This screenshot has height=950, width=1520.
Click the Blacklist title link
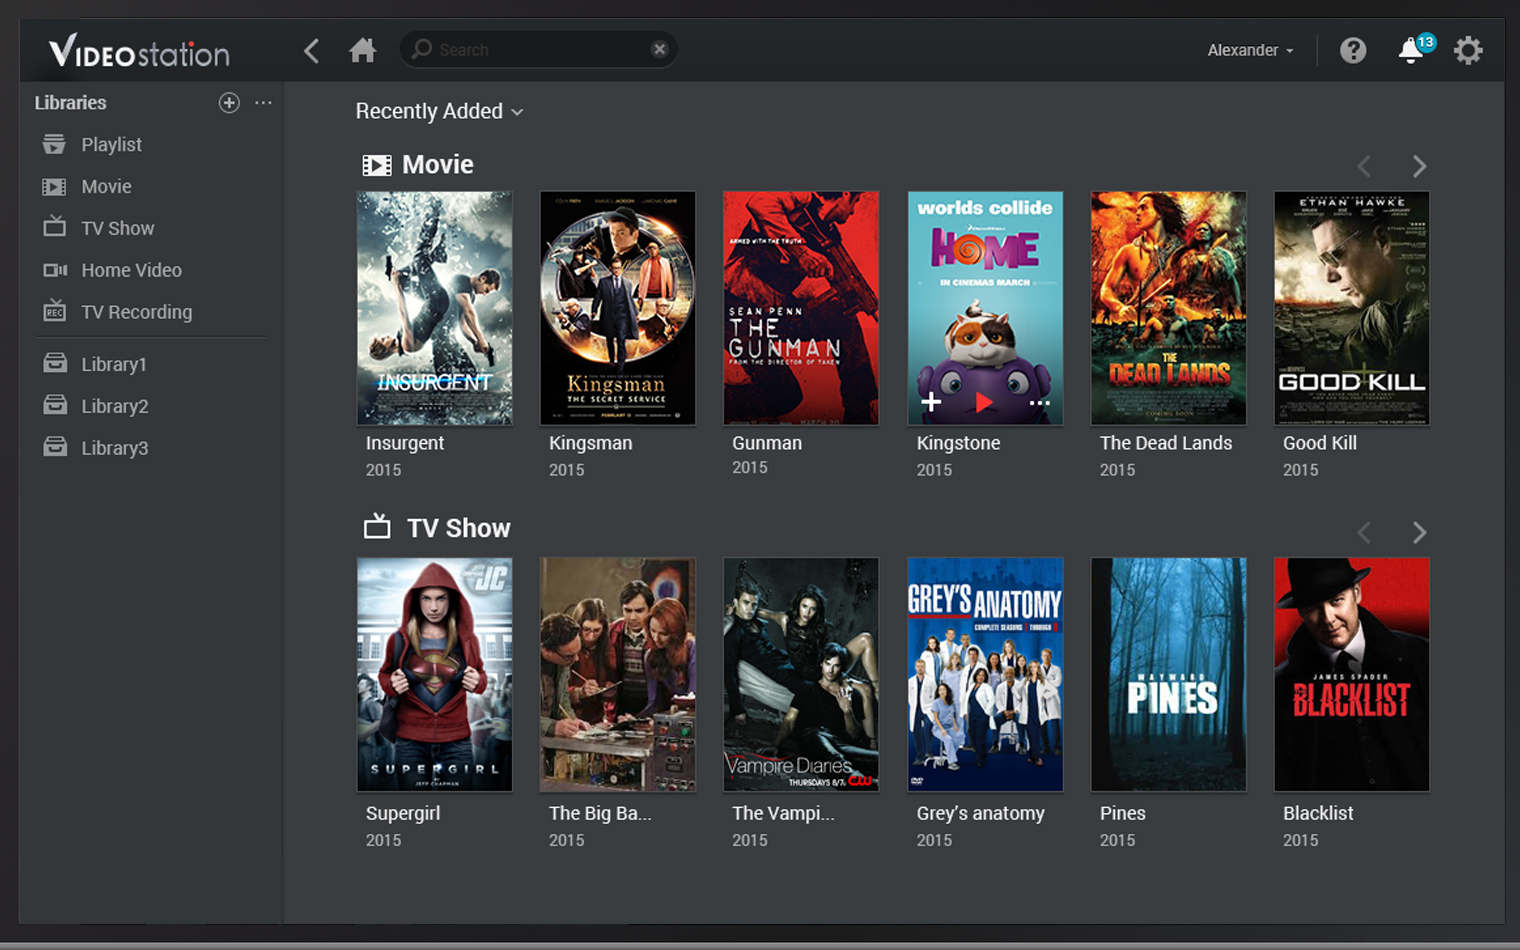pos(1317,813)
